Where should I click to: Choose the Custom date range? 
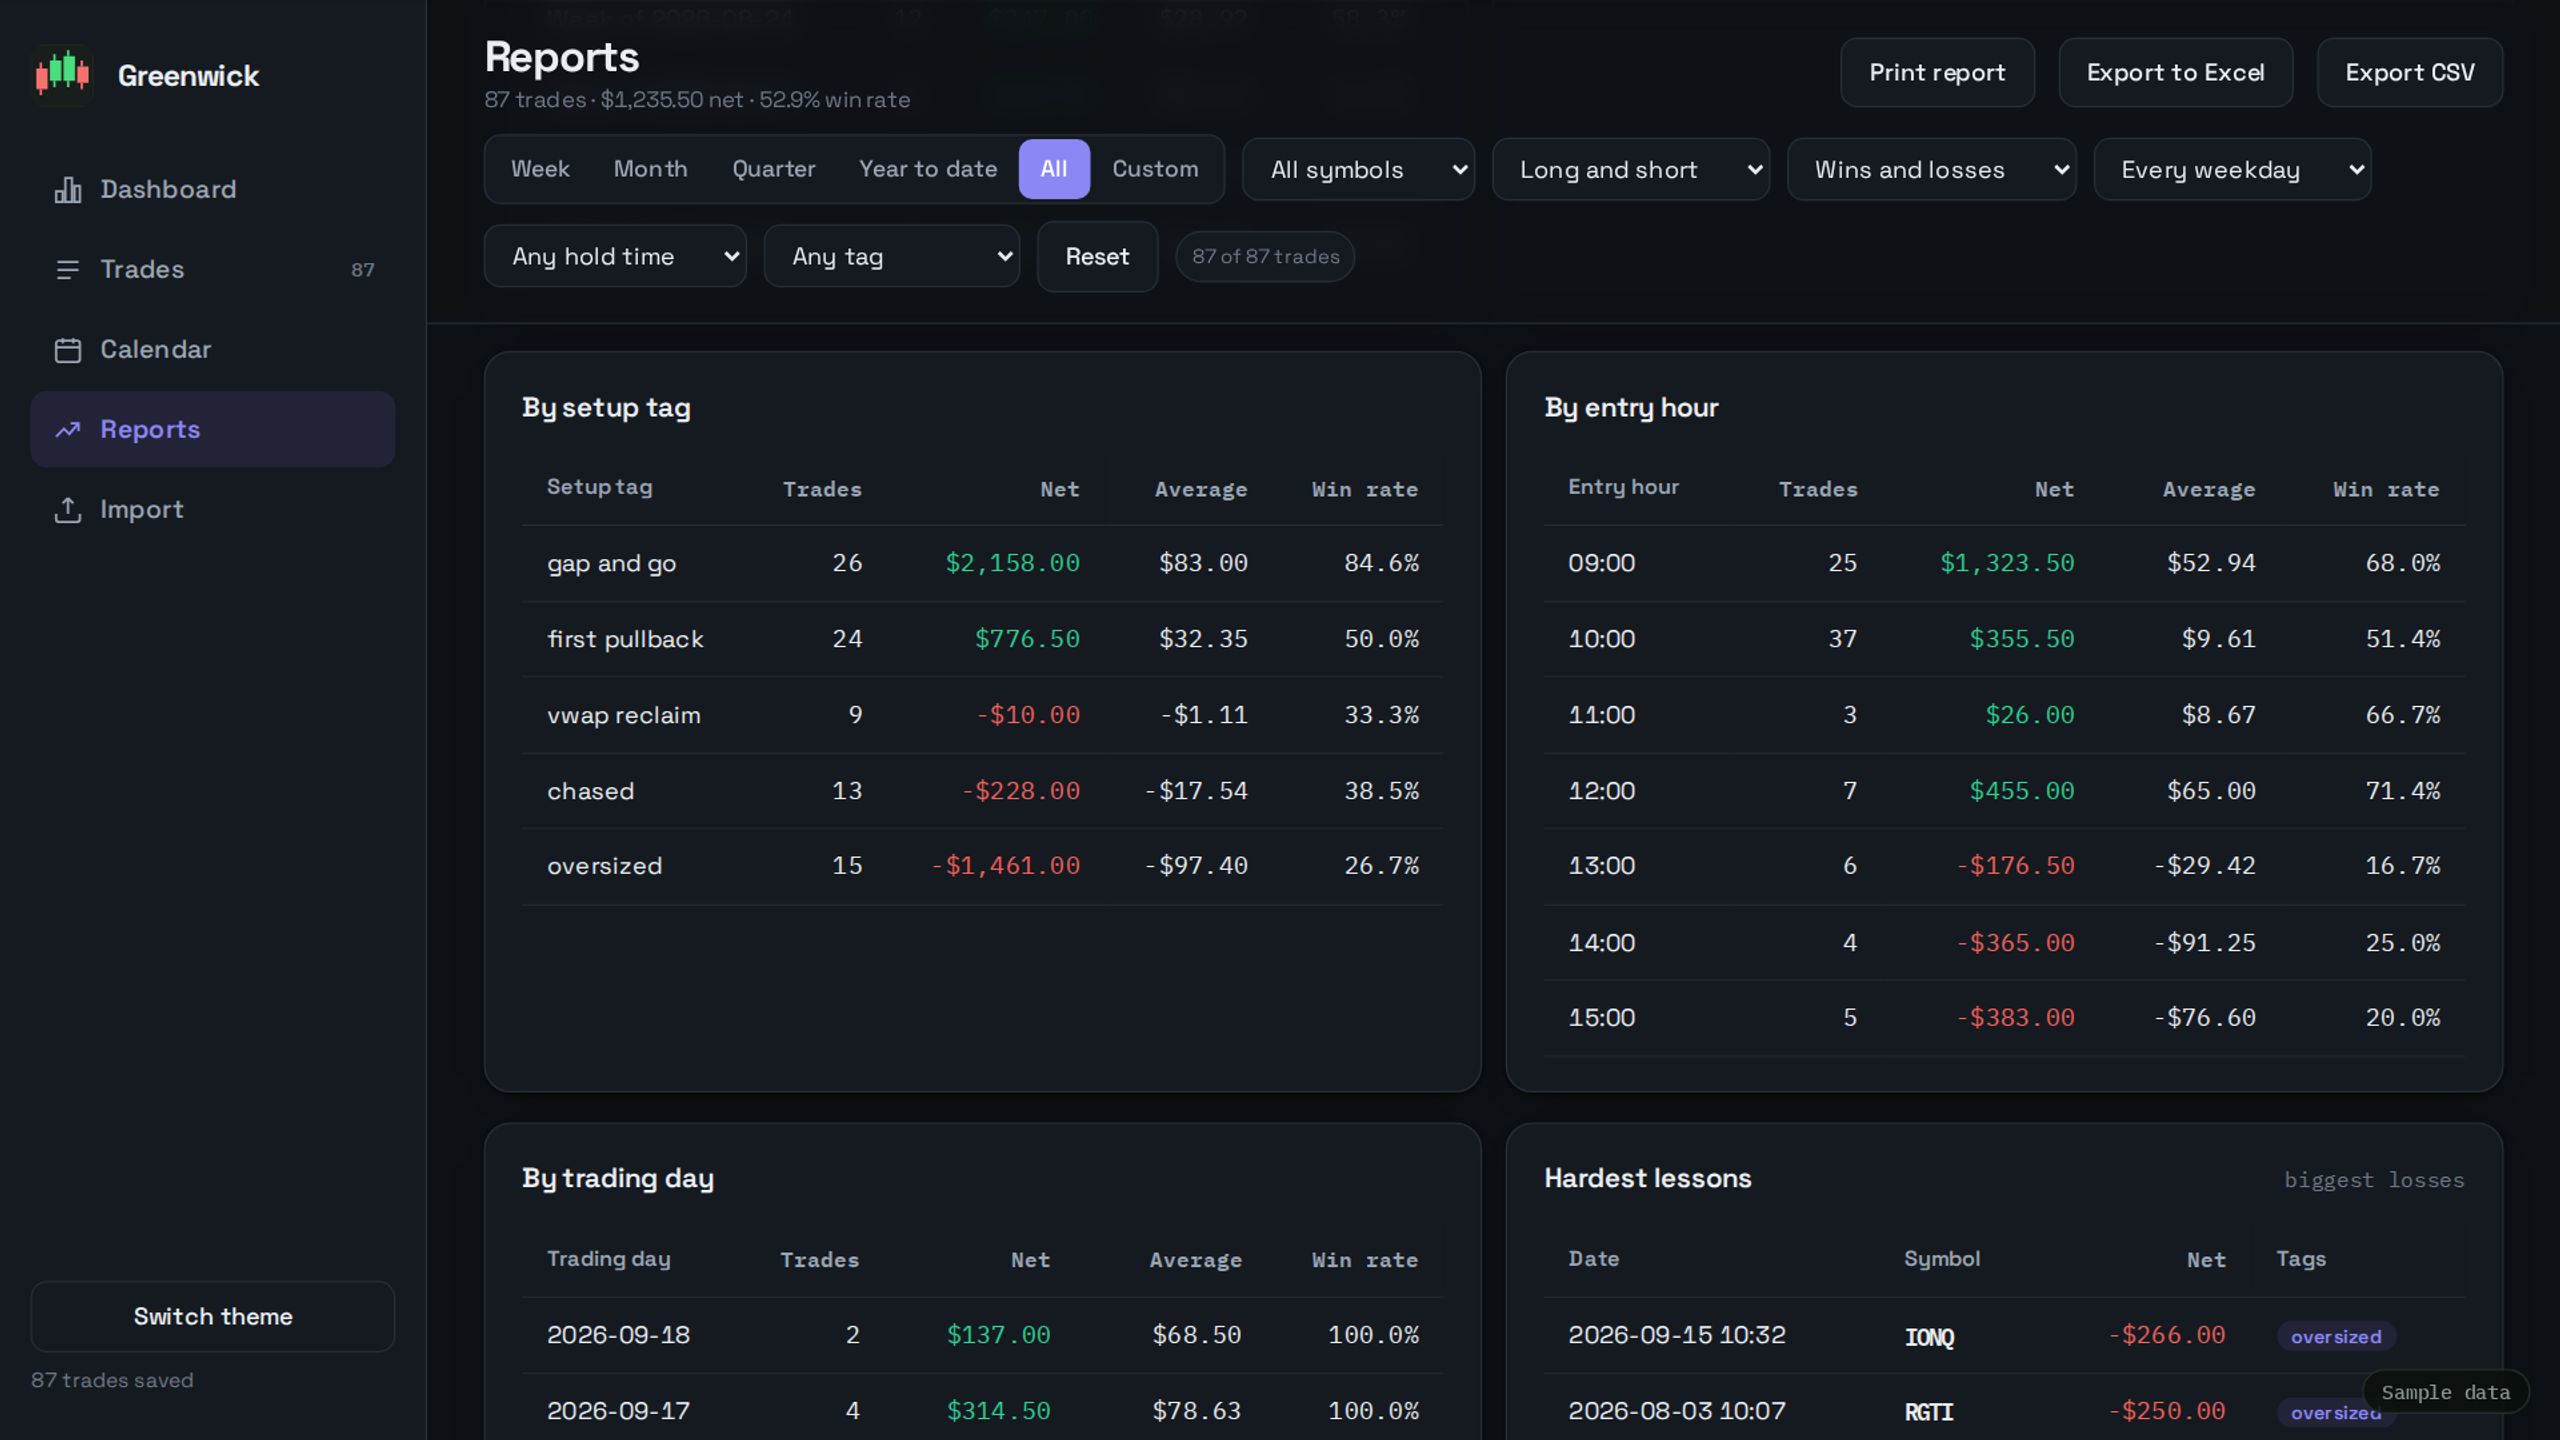[x=1155, y=169]
